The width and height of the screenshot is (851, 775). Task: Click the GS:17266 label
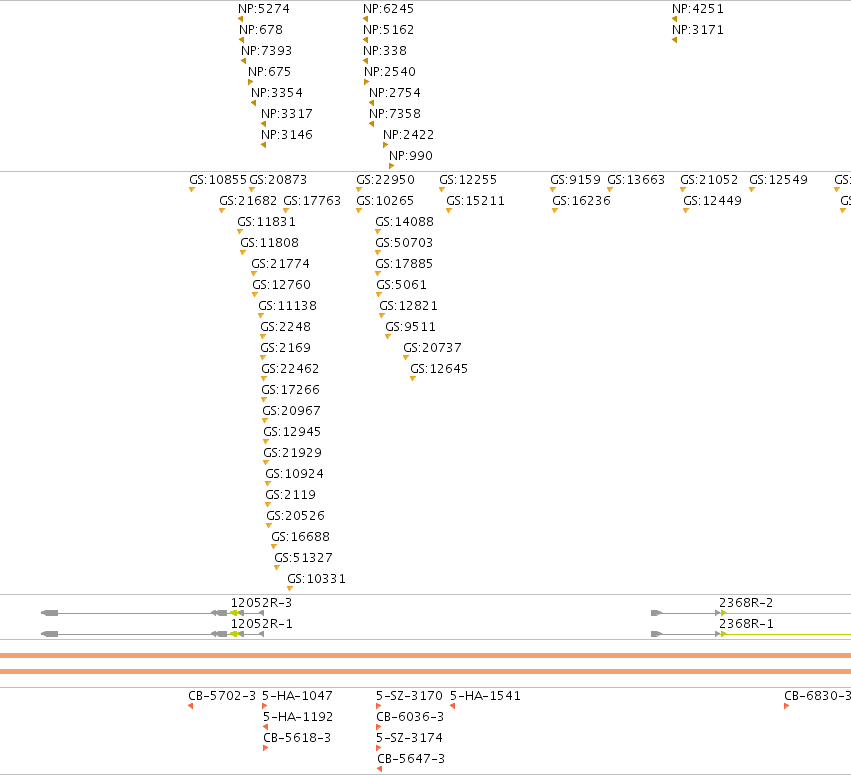coord(290,390)
